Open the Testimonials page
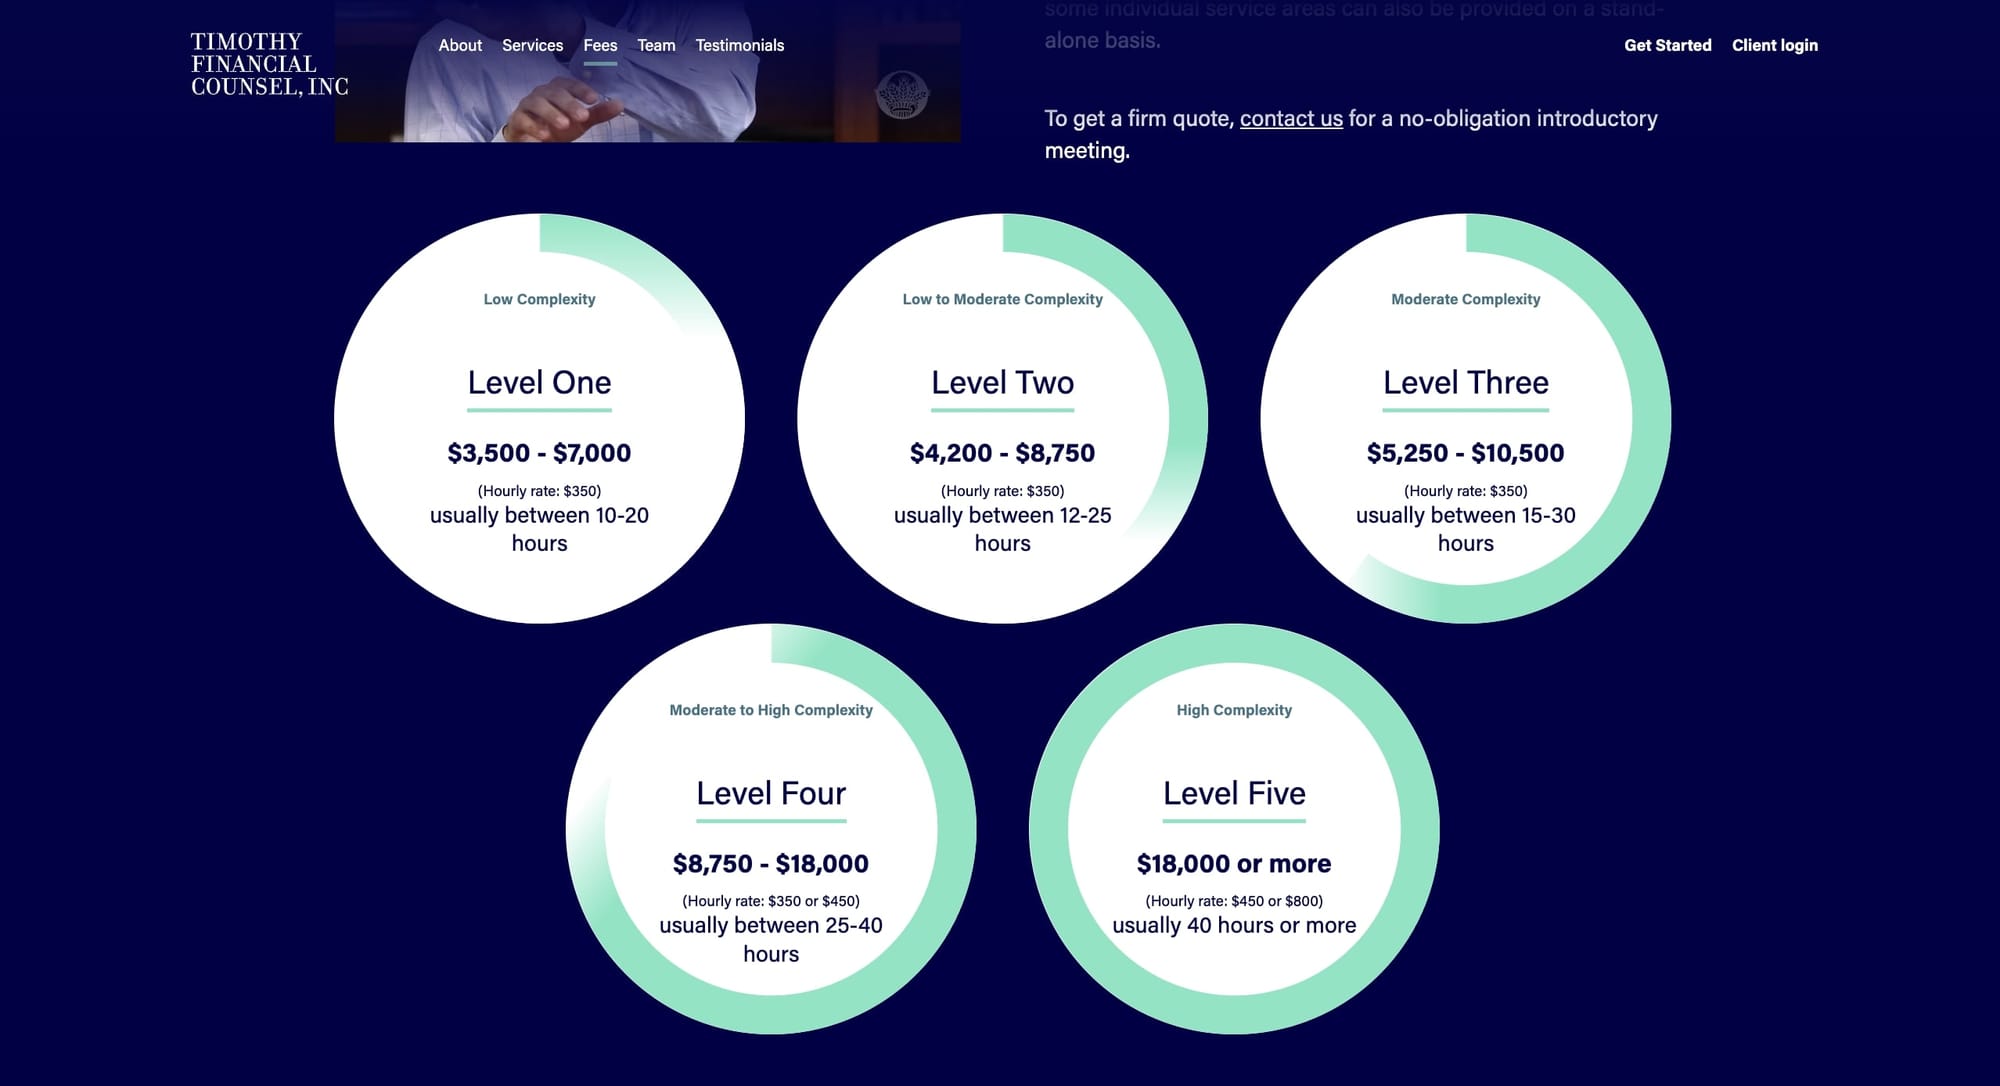Screen dimensions: 2000x1086 tap(739, 45)
